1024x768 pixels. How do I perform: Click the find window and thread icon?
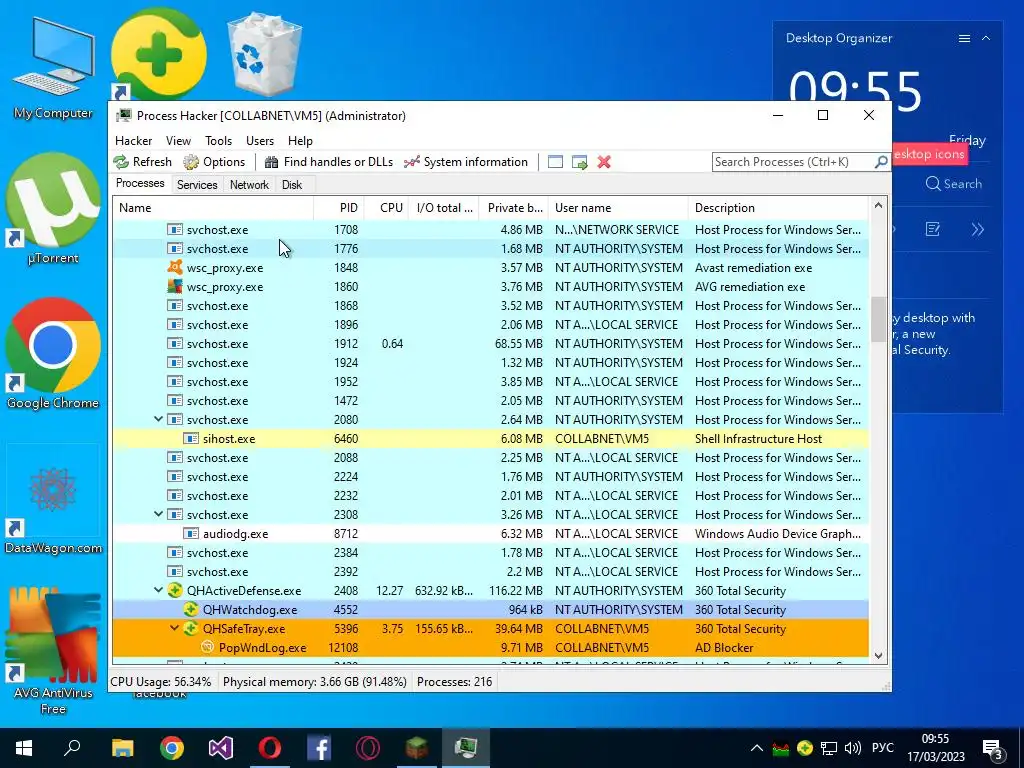[579, 162]
